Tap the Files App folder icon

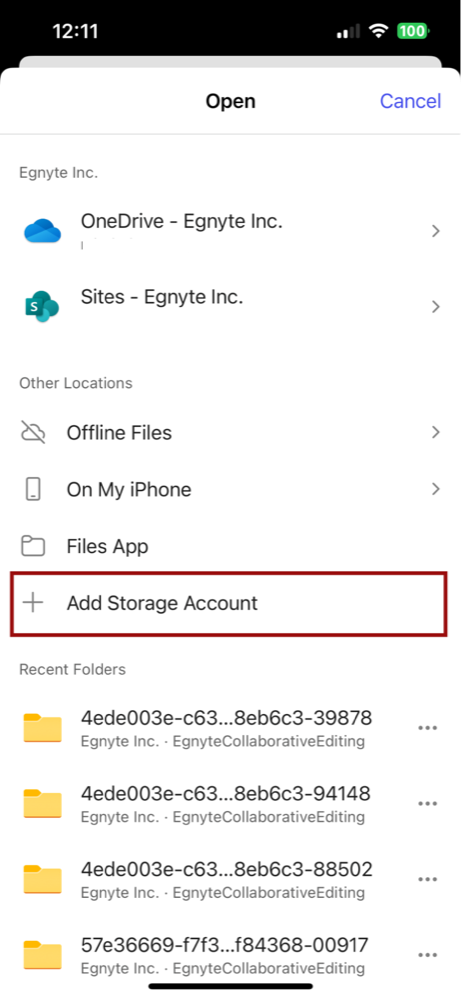33,546
